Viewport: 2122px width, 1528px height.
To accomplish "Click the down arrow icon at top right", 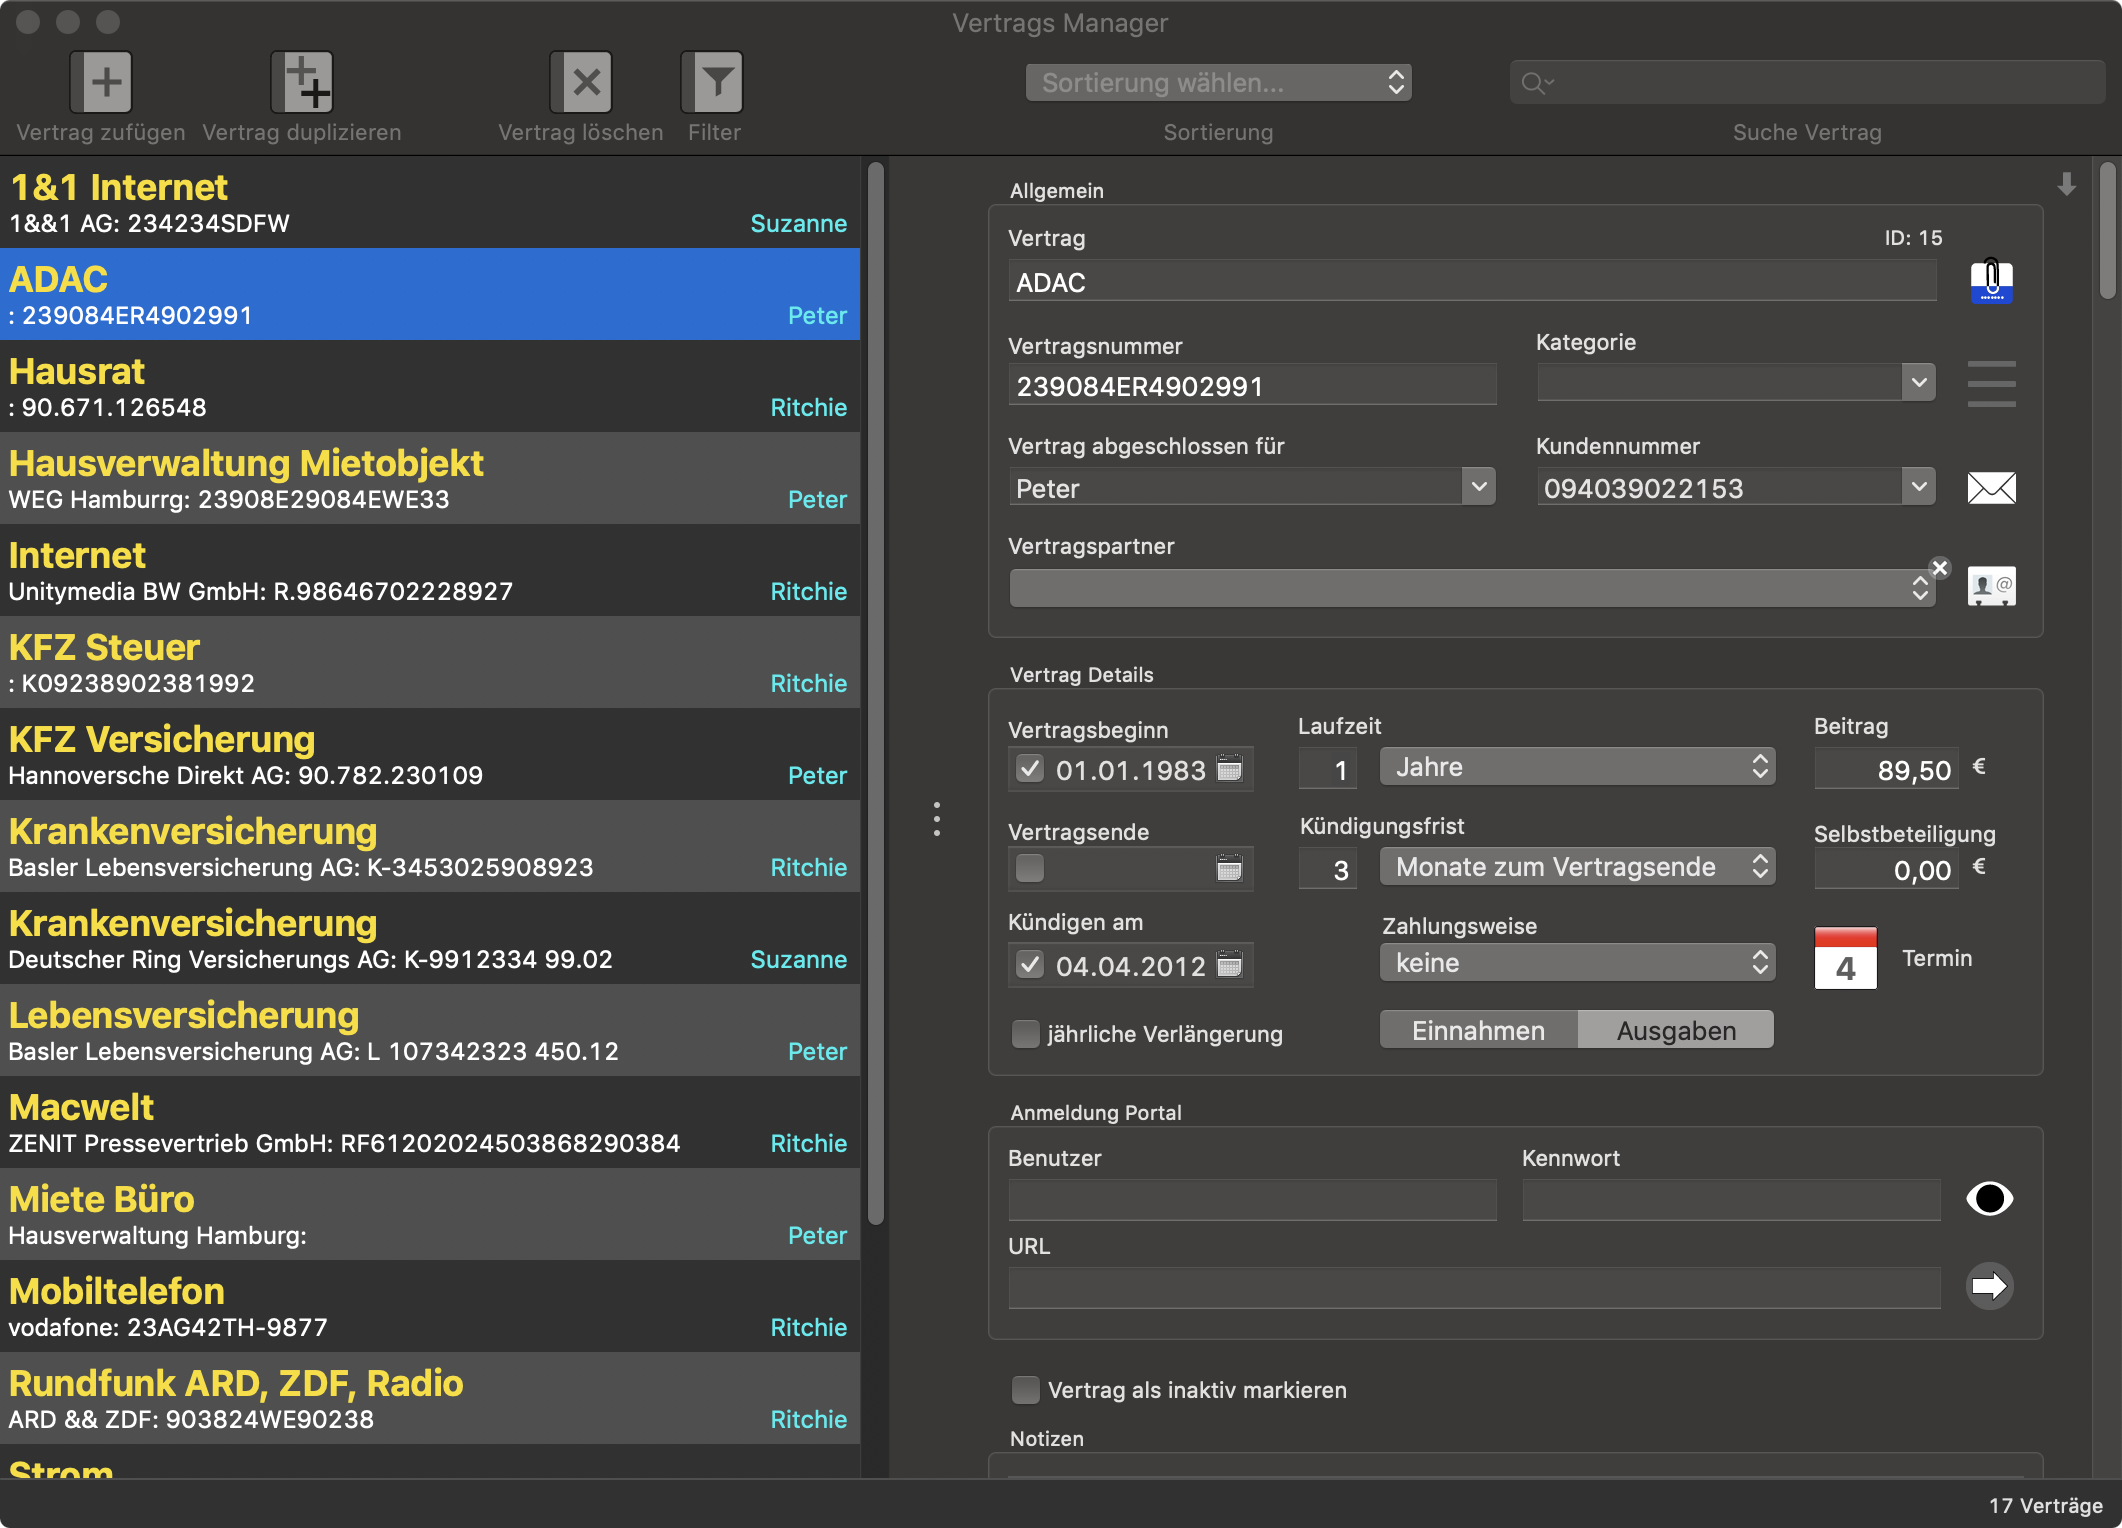I will click(2067, 185).
